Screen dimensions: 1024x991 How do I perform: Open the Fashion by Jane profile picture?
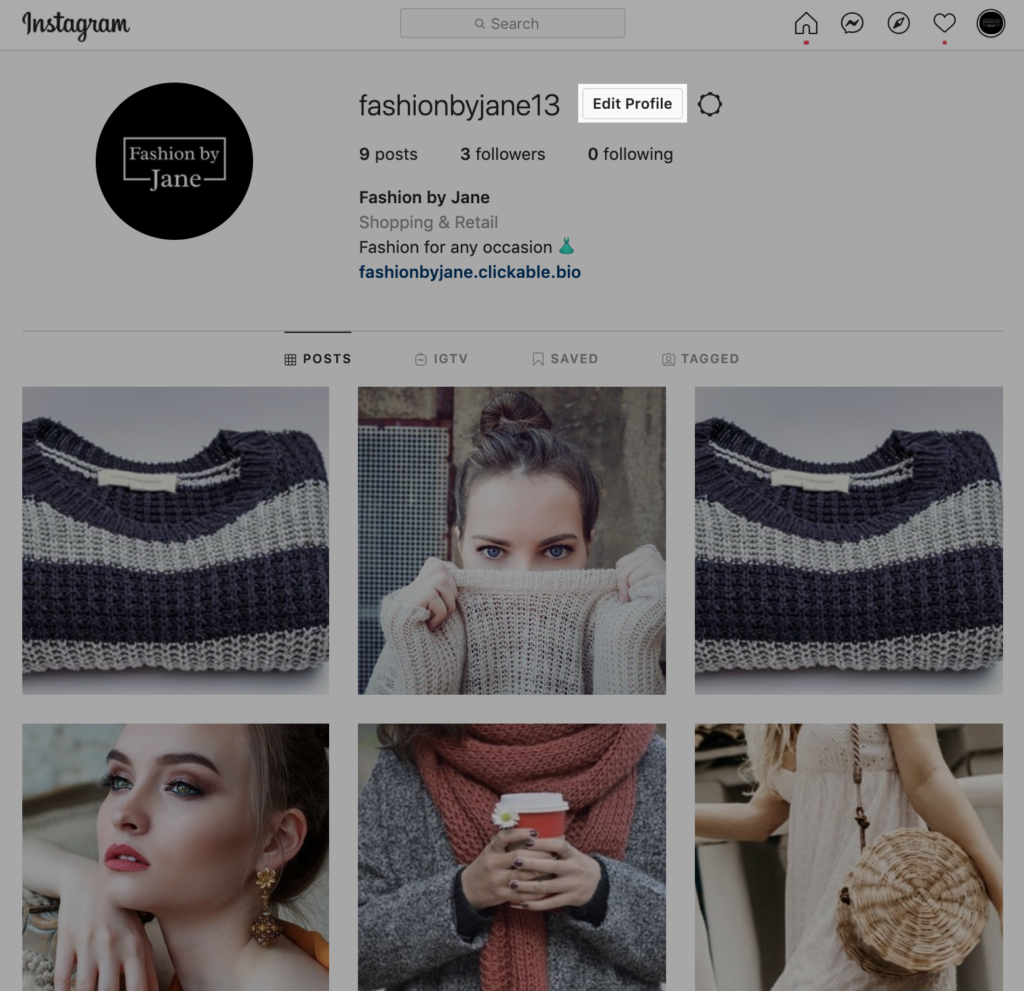pos(174,161)
